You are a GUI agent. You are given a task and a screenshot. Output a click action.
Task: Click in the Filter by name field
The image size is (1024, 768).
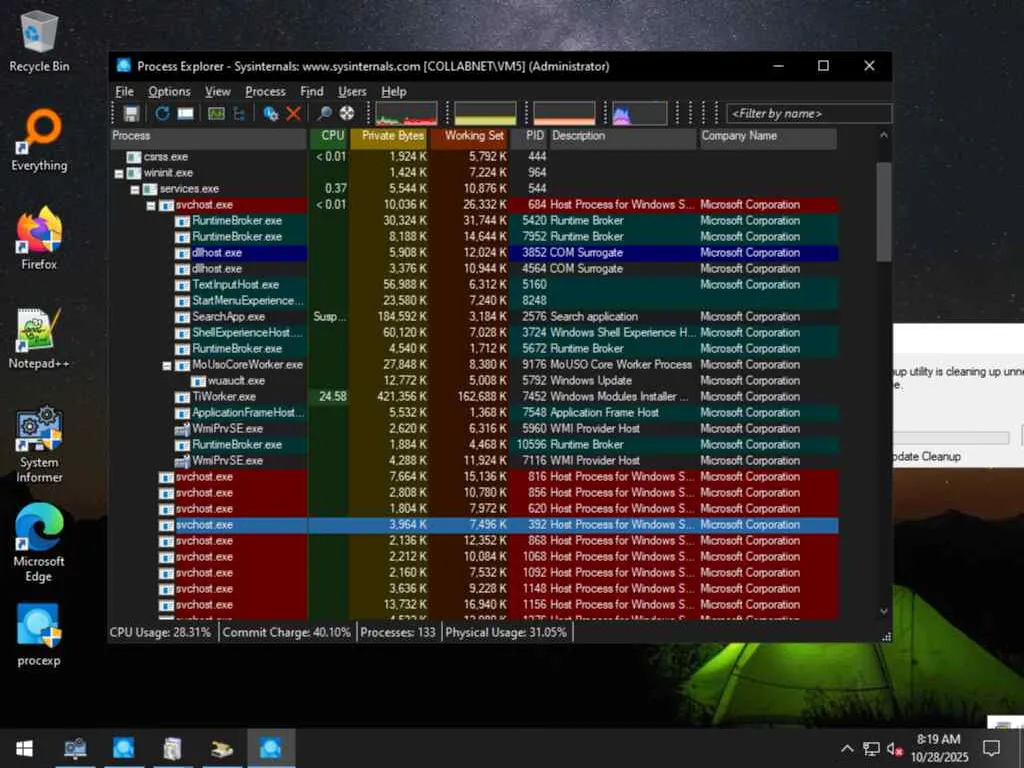[808, 114]
